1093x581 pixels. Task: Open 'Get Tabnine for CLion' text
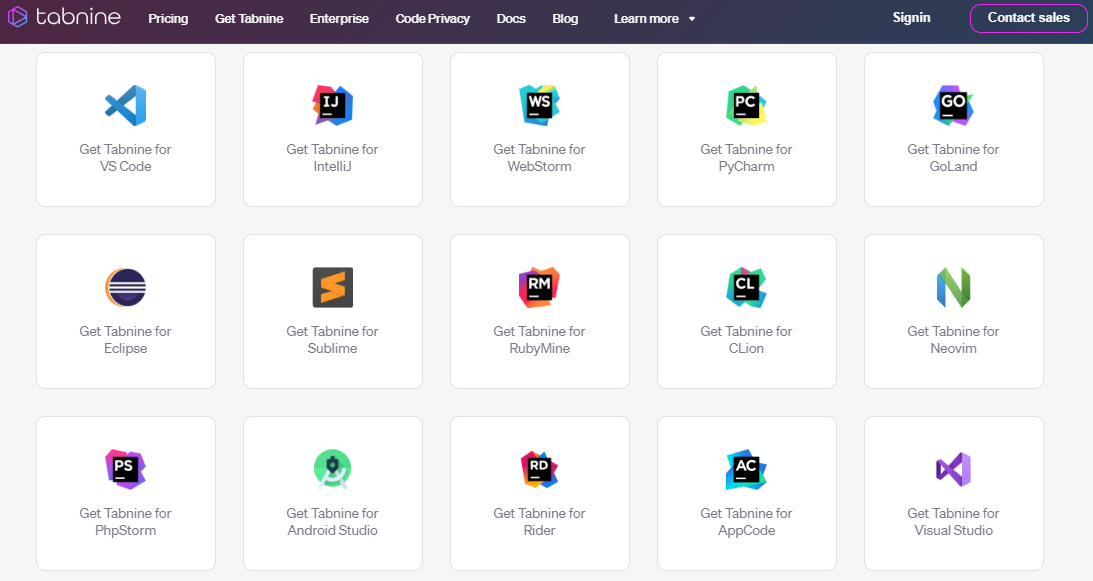tap(747, 340)
